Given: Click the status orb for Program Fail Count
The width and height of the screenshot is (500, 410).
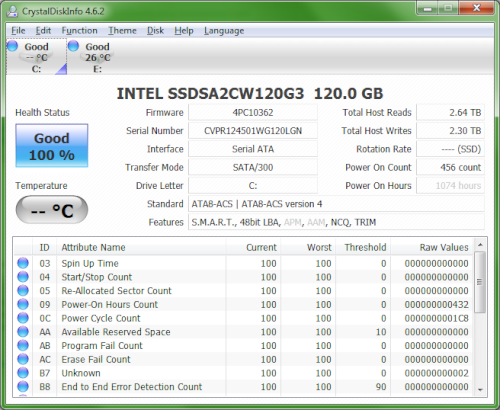Looking at the screenshot, I should [23, 346].
